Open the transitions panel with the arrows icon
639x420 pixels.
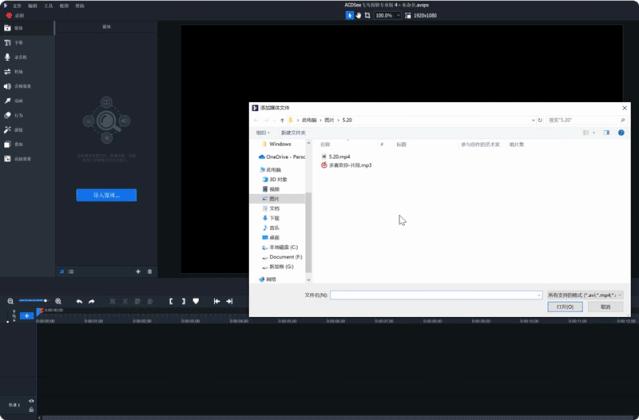point(8,72)
